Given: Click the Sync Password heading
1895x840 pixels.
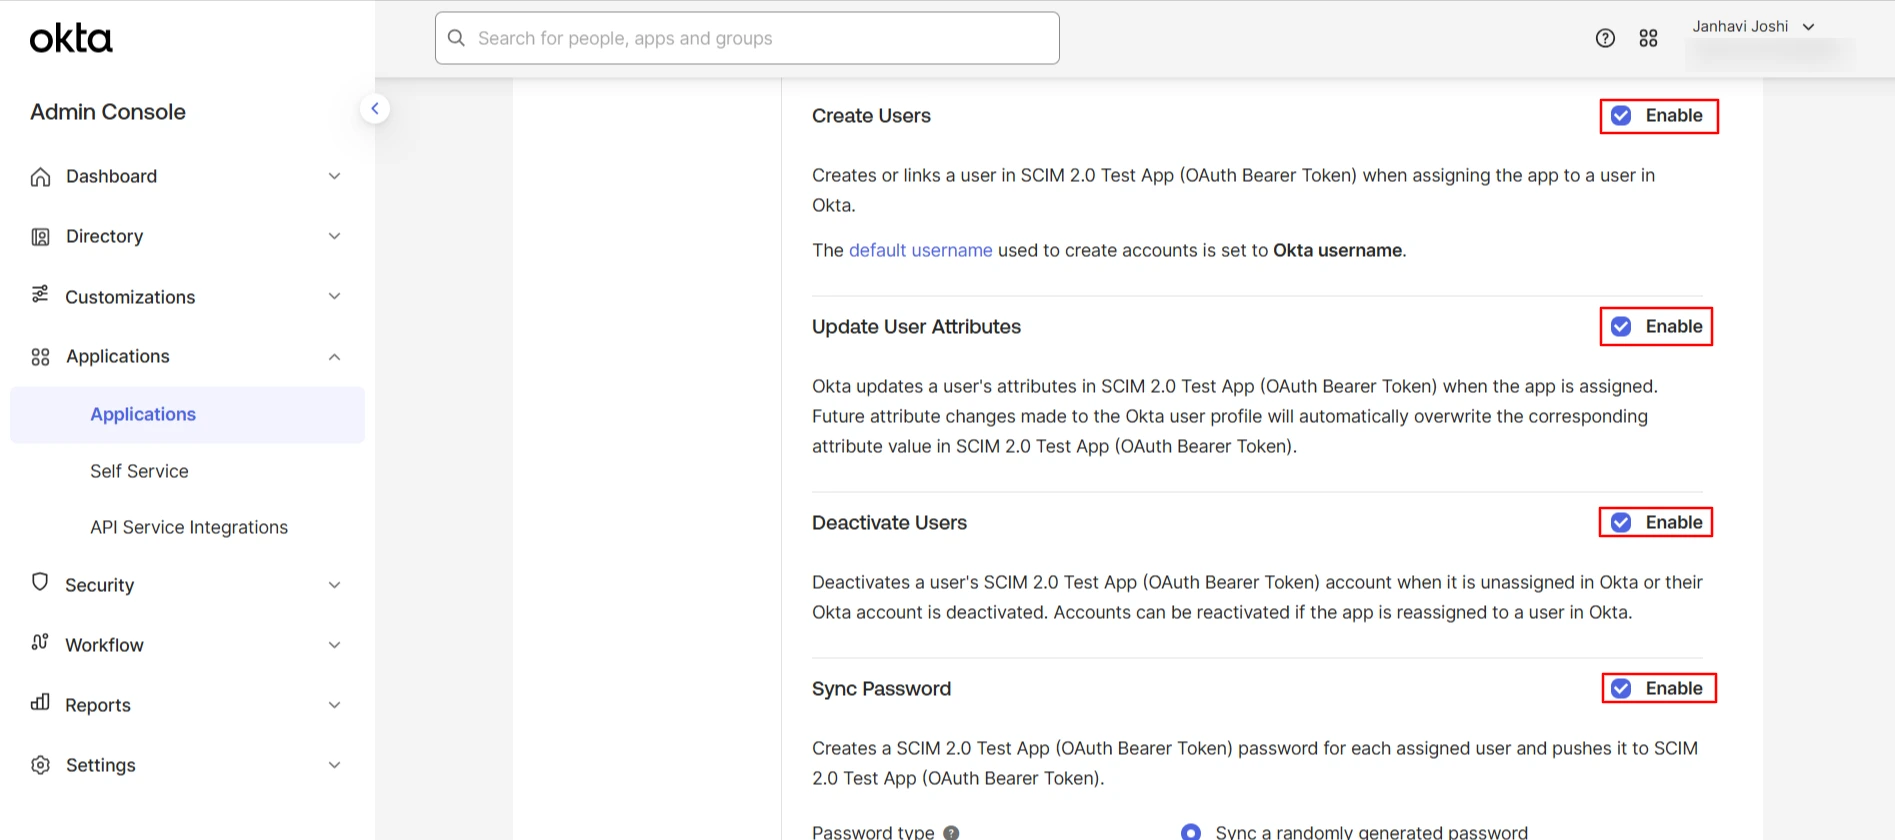Looking at the screenshot, I should tap(881, 689).
